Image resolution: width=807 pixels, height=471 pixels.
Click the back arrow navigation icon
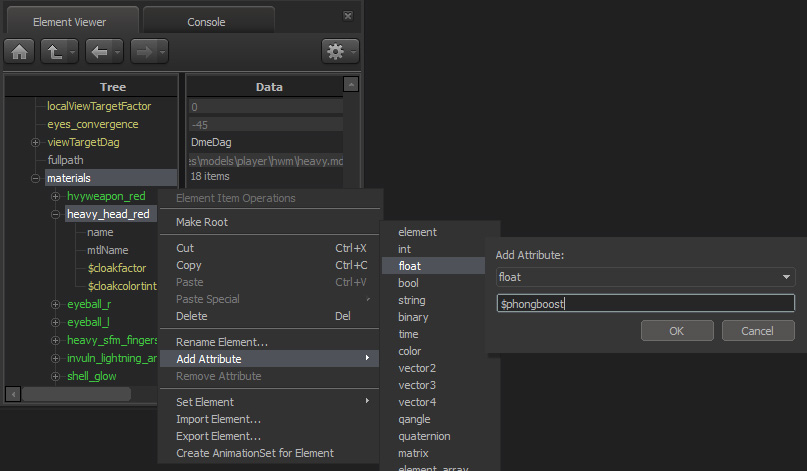pos(99,51)
